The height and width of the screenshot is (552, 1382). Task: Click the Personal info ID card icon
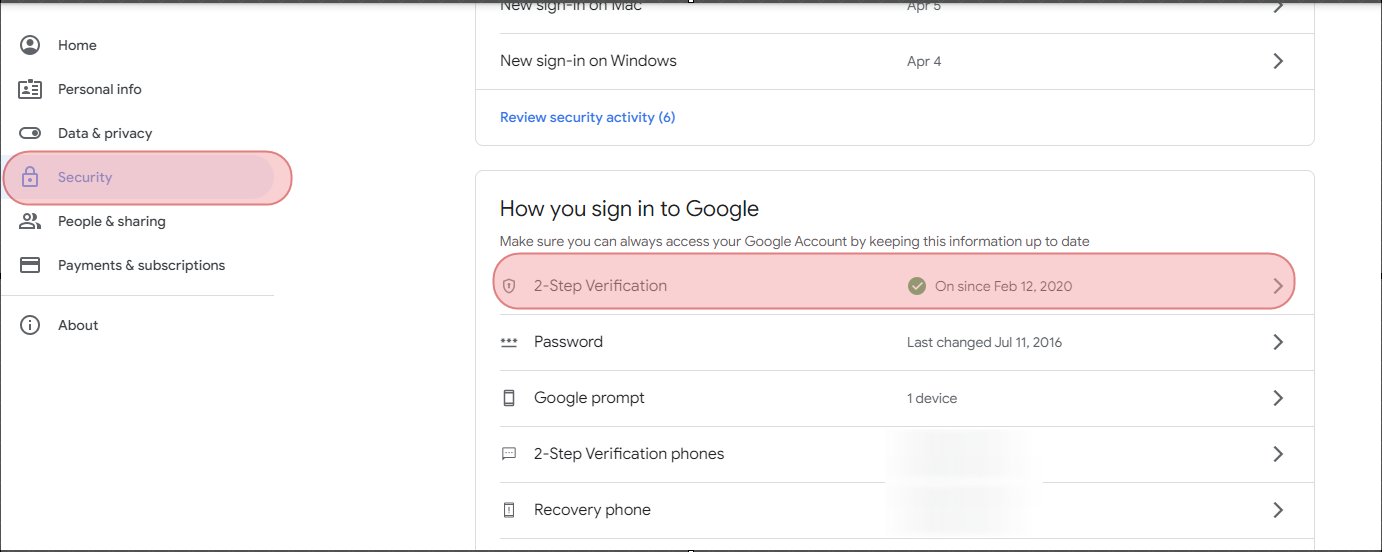[30, 89]
